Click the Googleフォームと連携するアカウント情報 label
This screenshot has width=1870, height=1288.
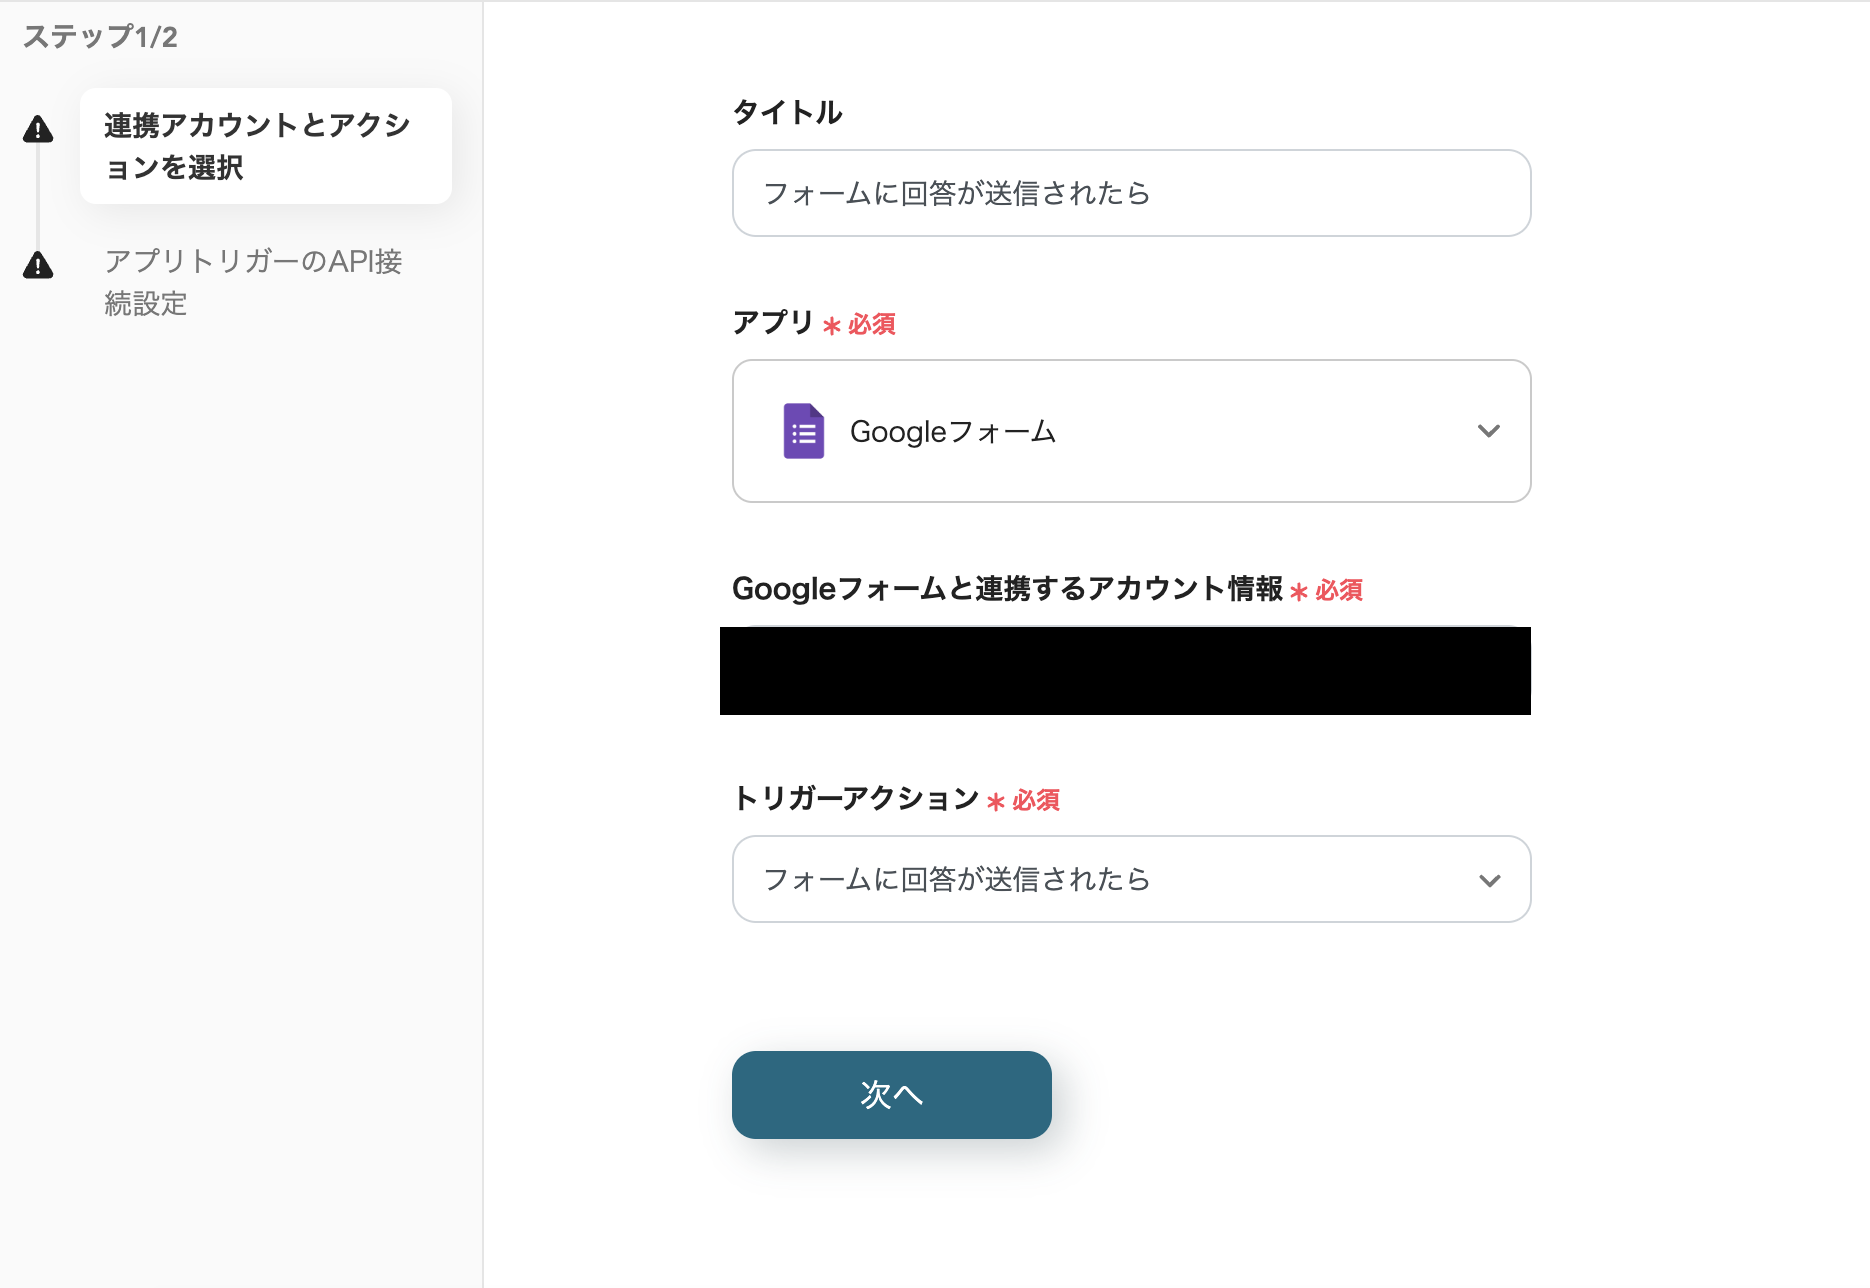(1007, 588)
